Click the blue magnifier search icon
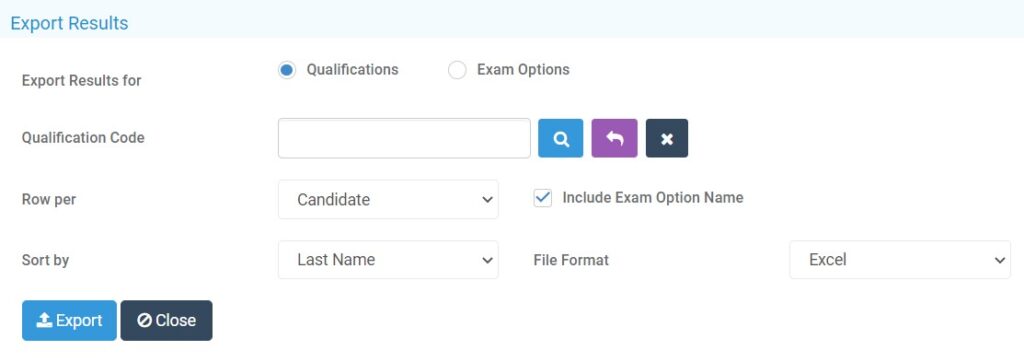 coord(560,139)
